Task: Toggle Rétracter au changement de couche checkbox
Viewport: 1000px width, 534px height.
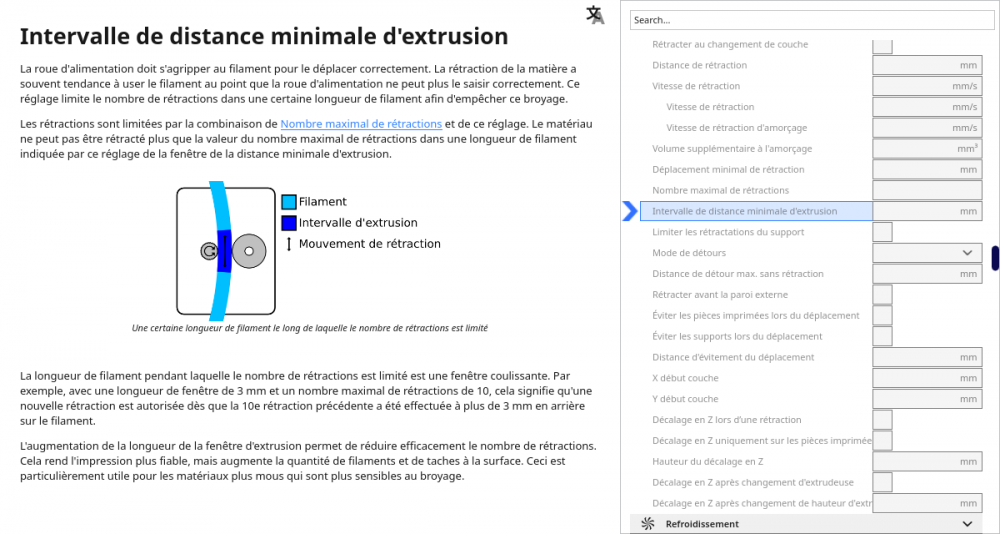Action: pyautogui.click(x=882, y=45)
